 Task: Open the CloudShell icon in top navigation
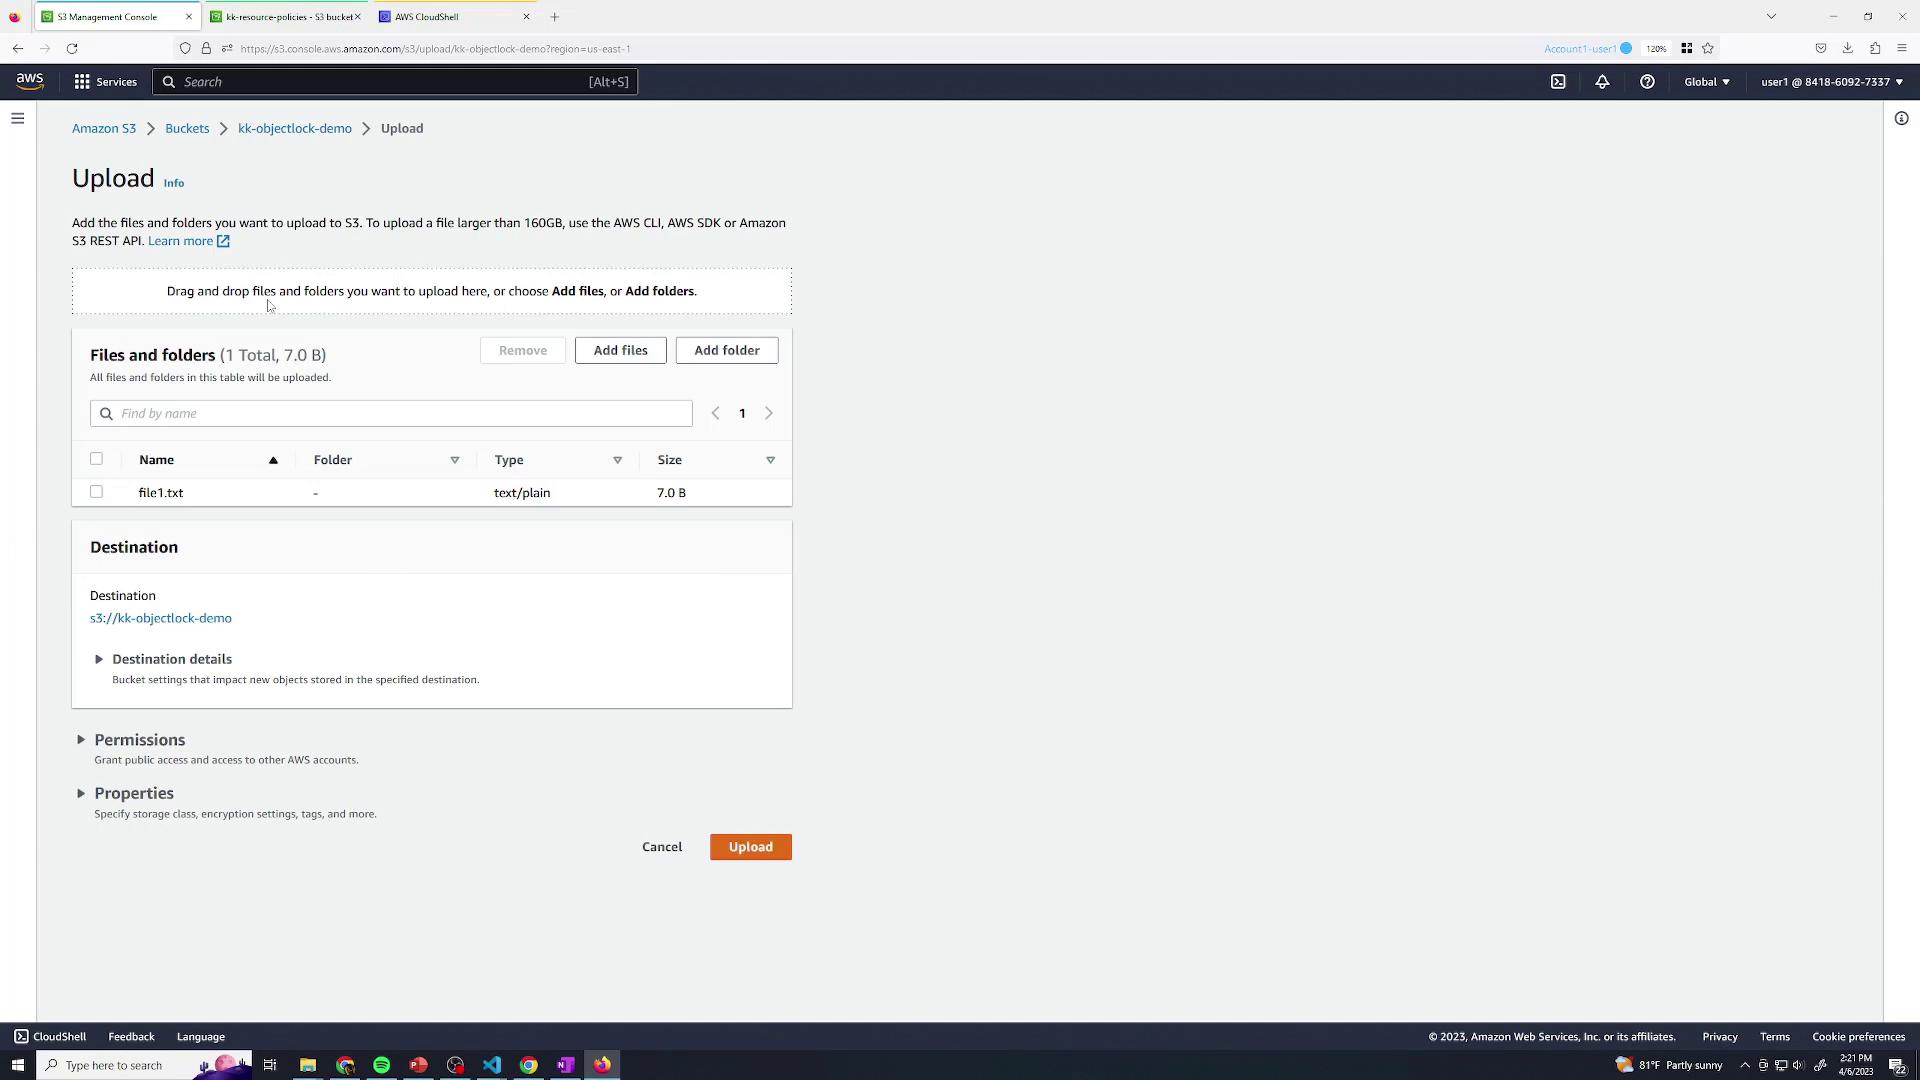click(1558, 82)
